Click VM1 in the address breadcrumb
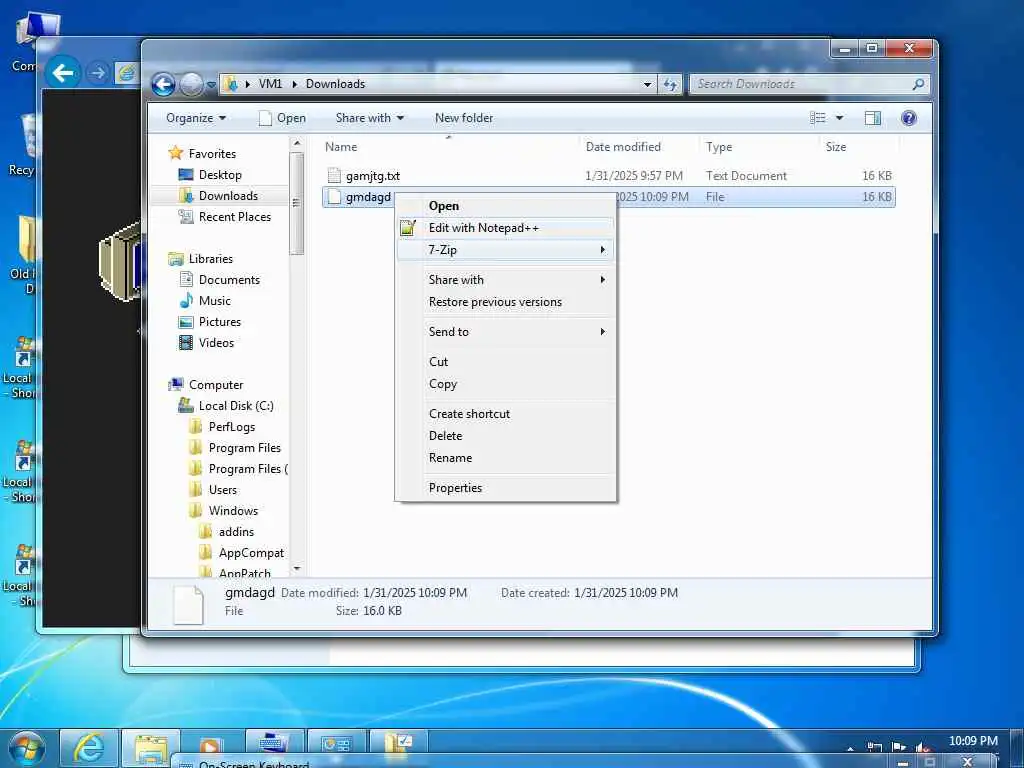 (270, 84)
